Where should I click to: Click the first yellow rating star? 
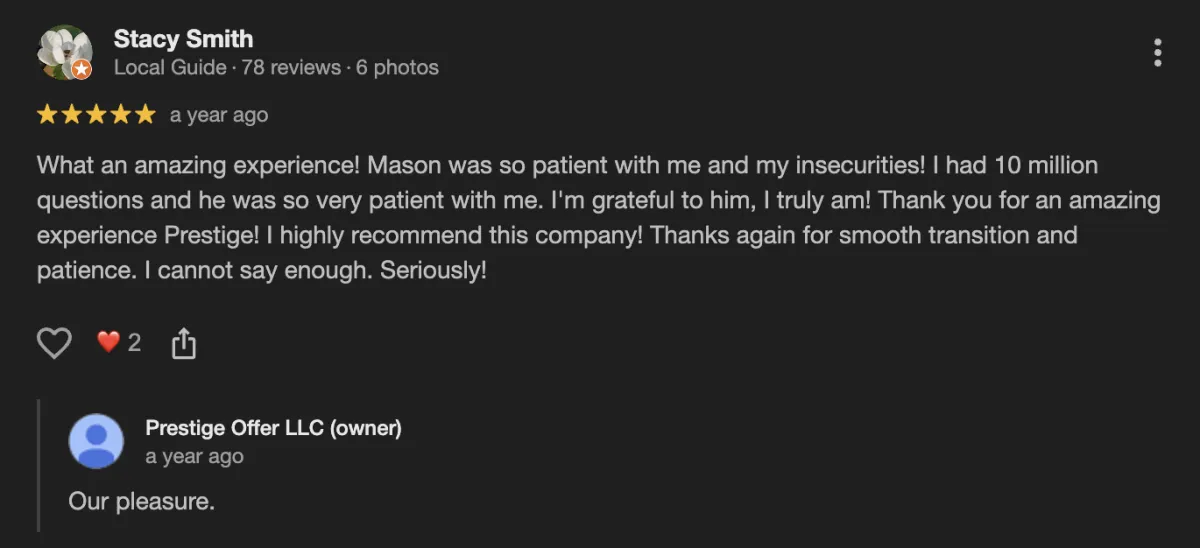47,115
